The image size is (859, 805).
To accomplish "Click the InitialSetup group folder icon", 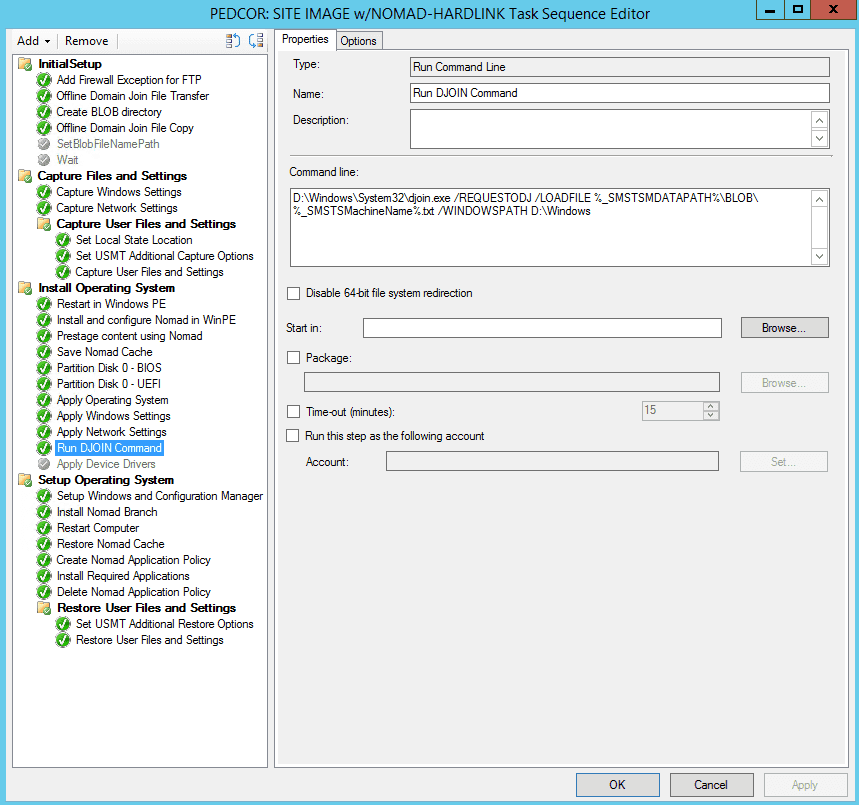I will [25, 64].
